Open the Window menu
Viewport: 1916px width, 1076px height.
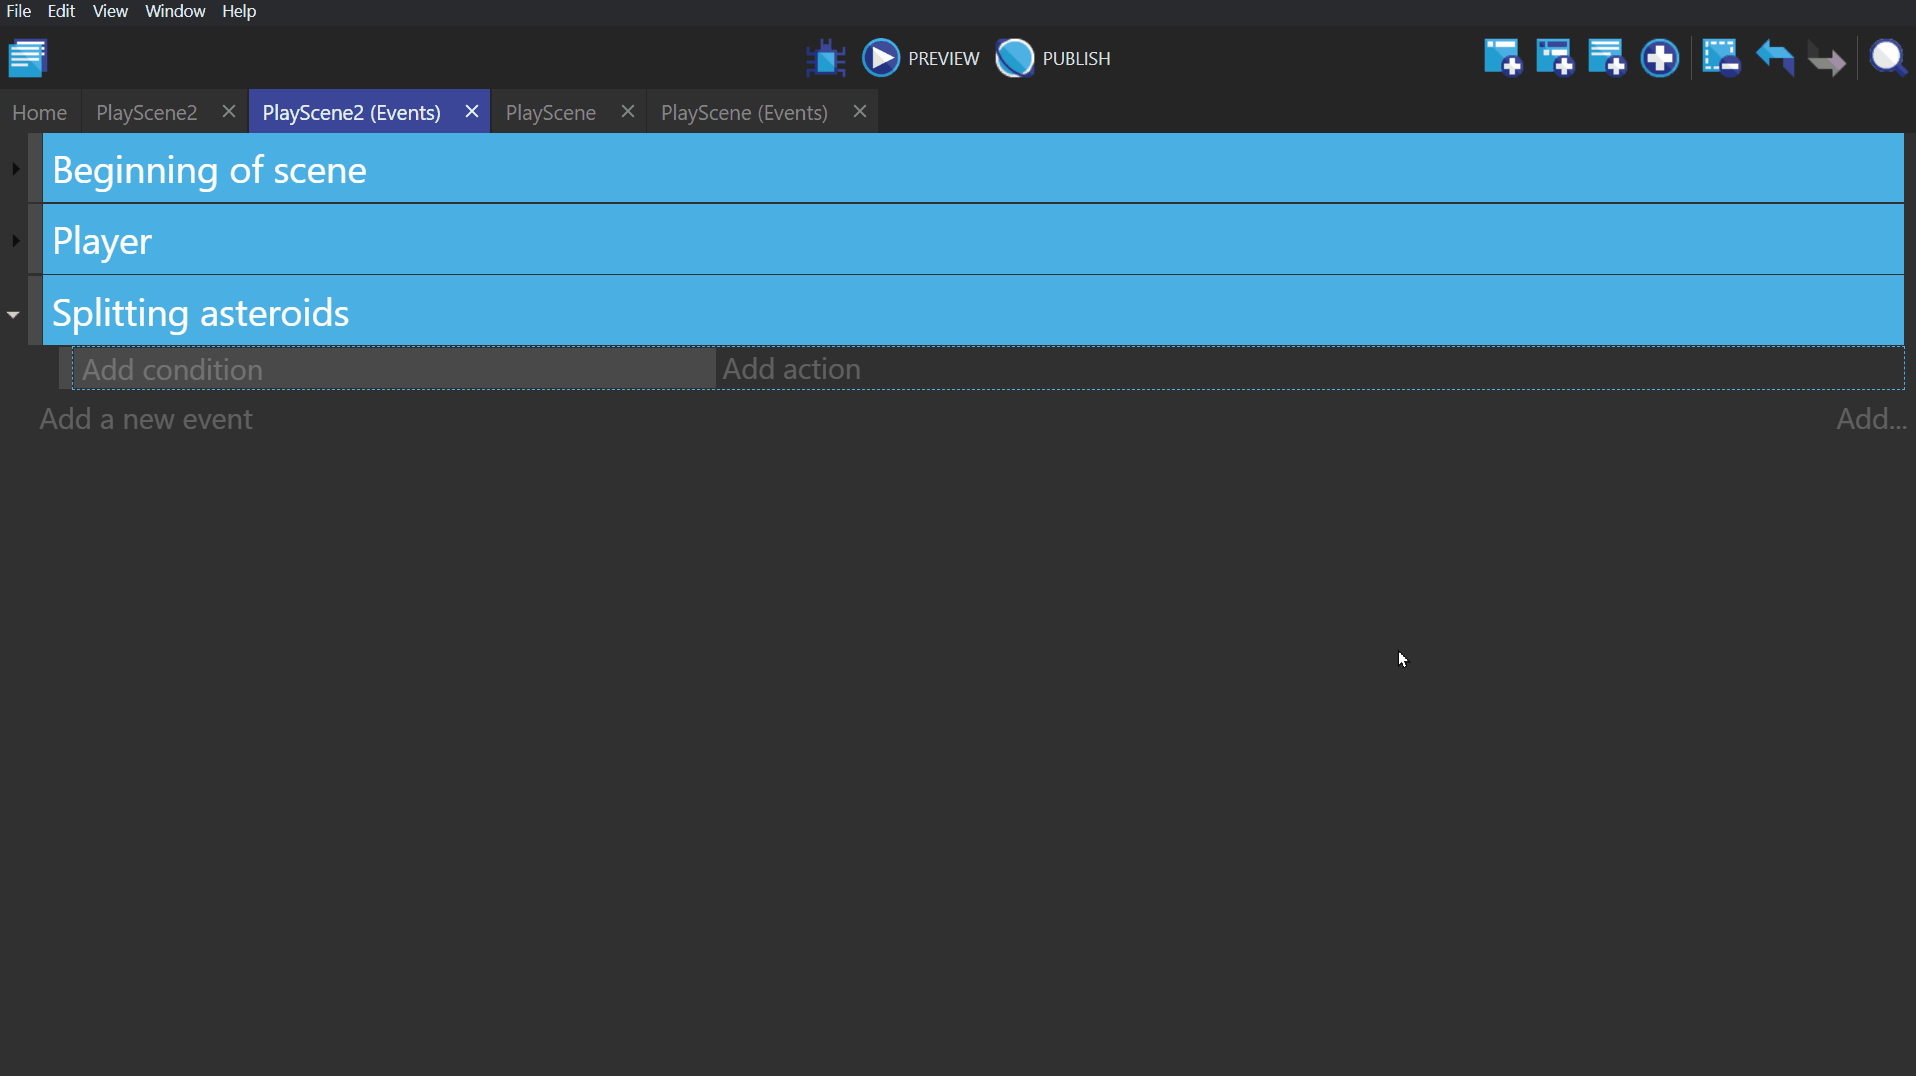point(174,11)
